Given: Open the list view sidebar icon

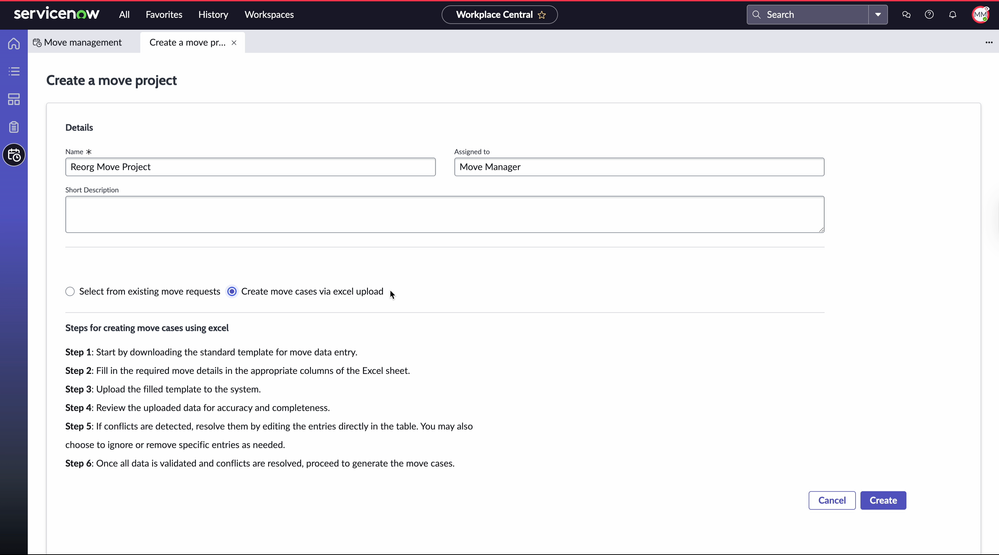Looking at the screenshot, I should (x=13, y=71).
